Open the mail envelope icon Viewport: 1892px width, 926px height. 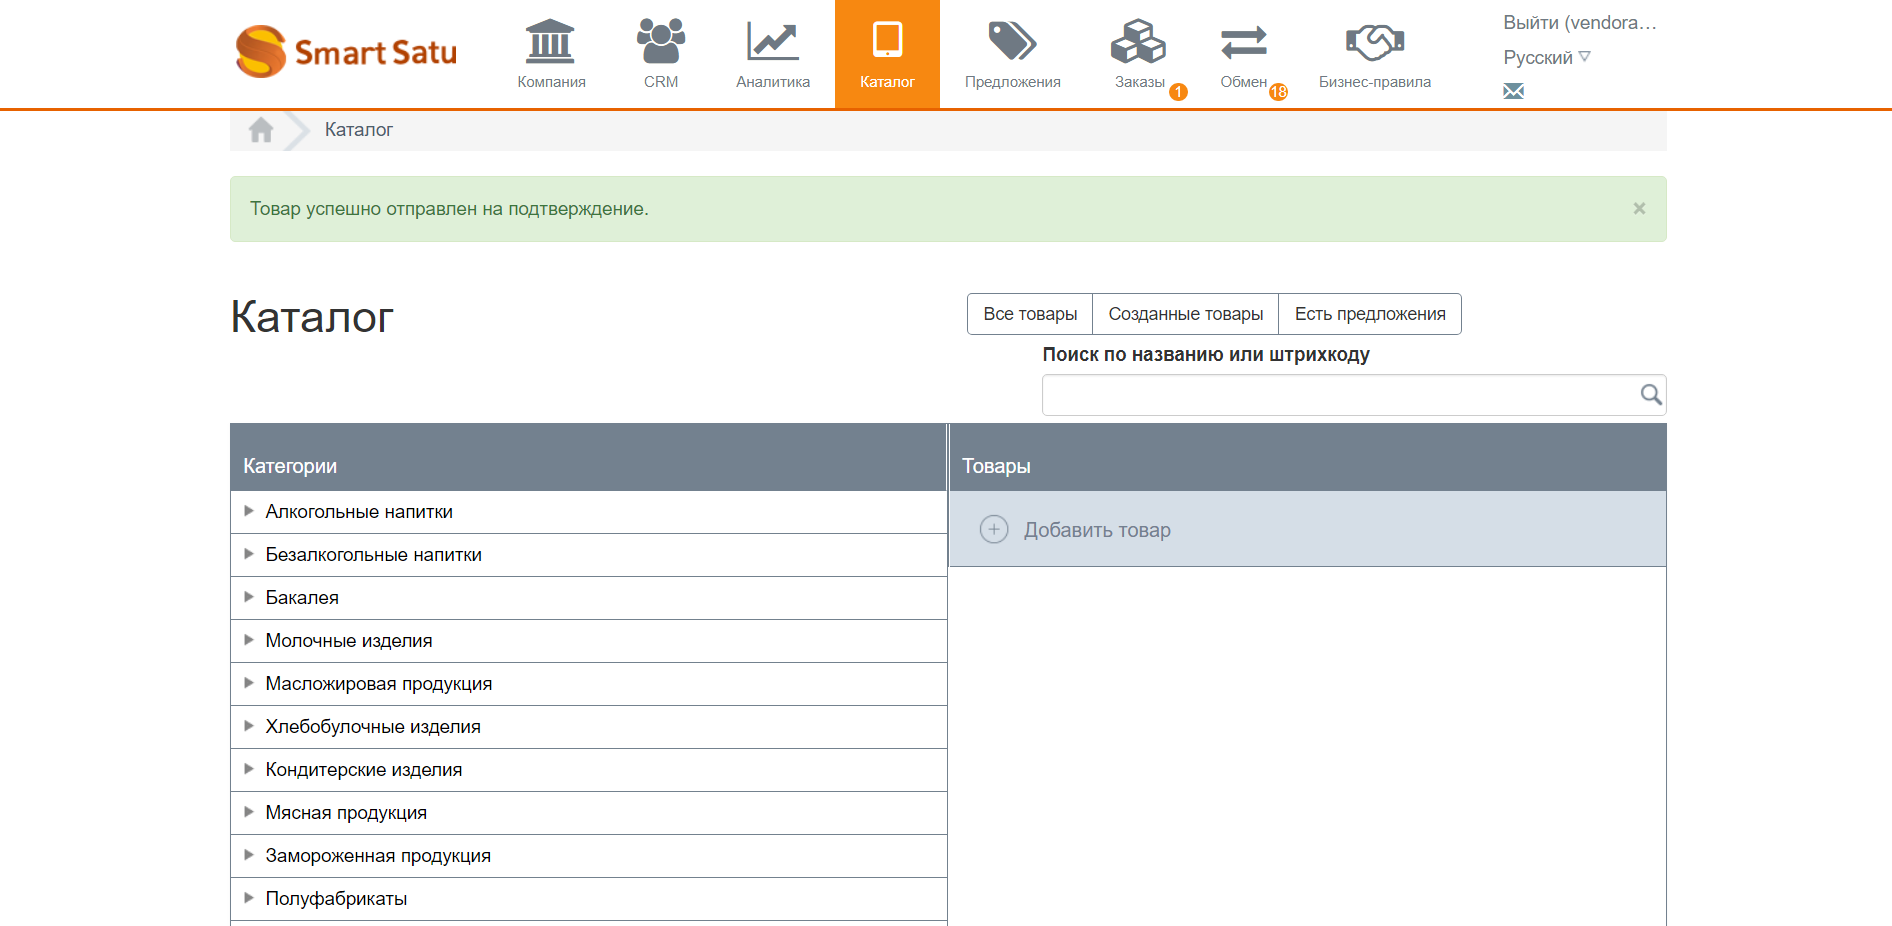(x=1514, y=91)
